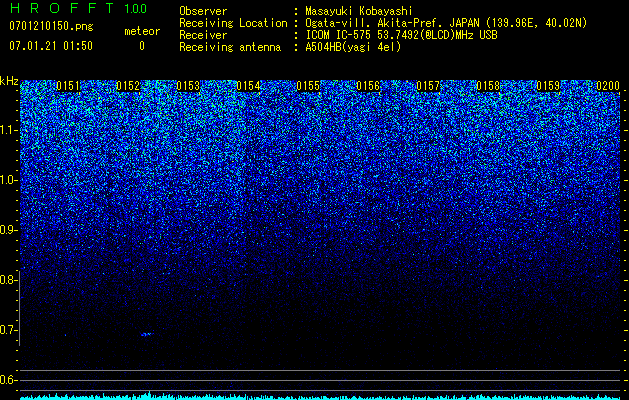Click the 0151 time marker
The height and width of the screenshot is (400, 629).
pos(68,86)
